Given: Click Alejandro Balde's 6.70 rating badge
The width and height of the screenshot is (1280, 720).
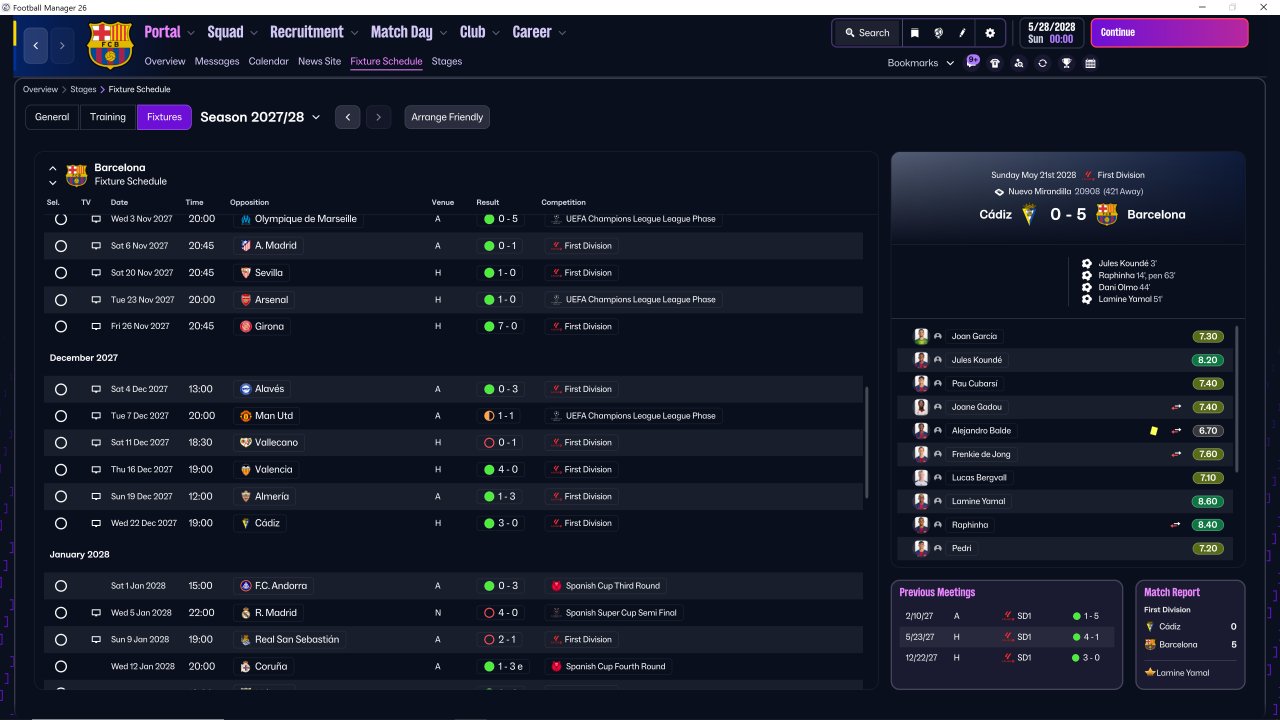Looking at the screenshot, I should [1207, 431].
